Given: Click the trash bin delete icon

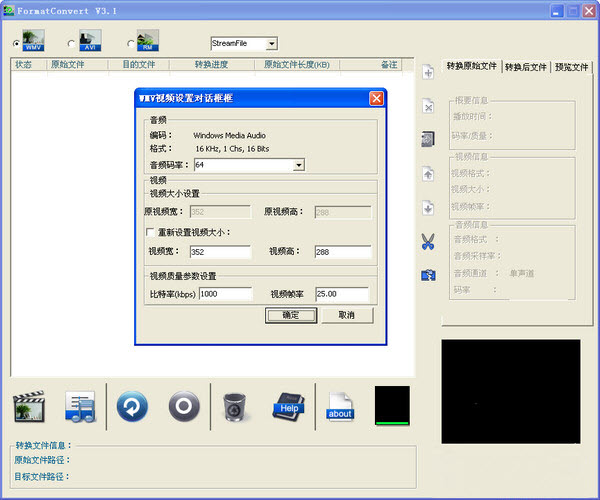Looking at the screenshot, I should pyautogui.click(x=234, y=407).
